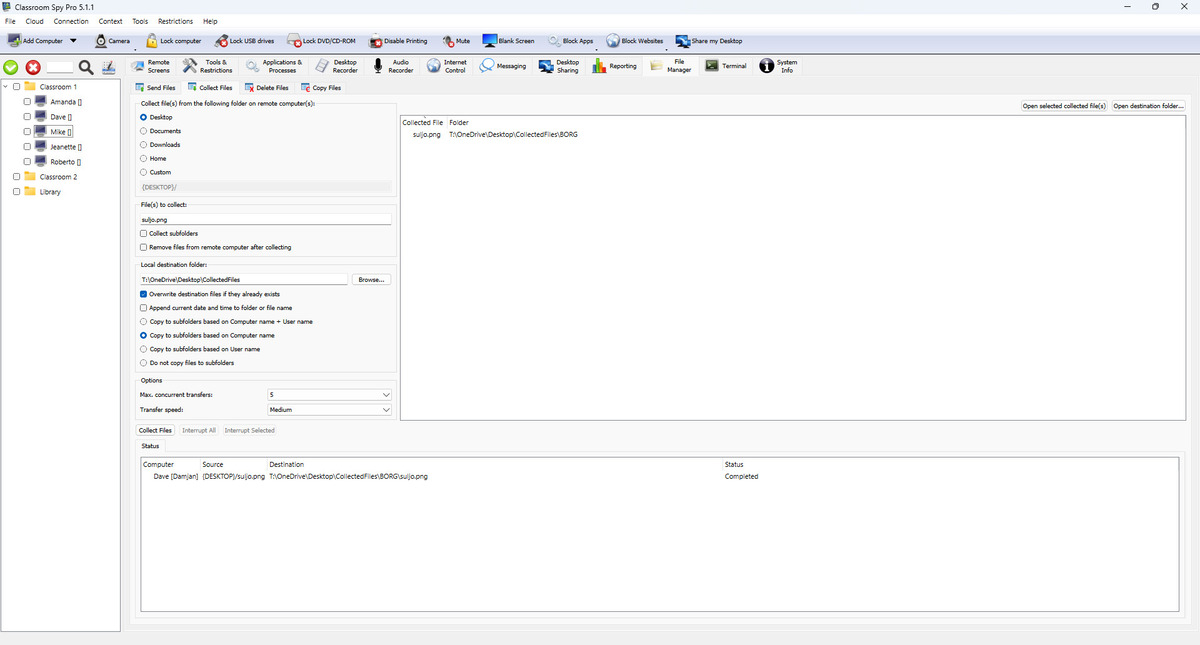The height and width of the screenshot is (645, 1200).
Task: Collapse the Classroom 1 tree node
Action: pyautogui.click(x=5, y=87)
